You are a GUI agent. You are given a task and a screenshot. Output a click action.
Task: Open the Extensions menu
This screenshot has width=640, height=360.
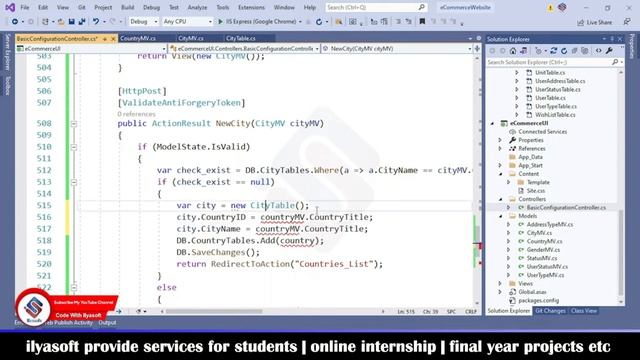(x=251, y=7)
